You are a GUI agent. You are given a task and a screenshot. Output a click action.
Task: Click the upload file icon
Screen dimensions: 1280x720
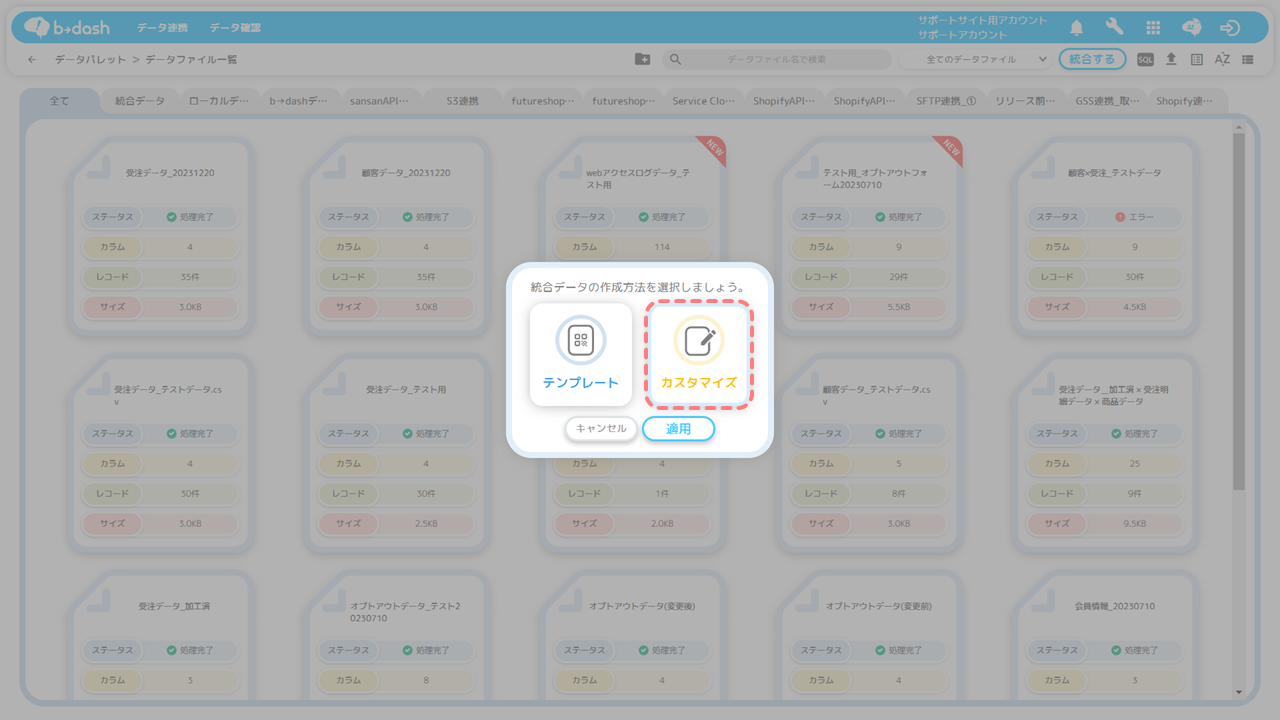(1171, 60)
